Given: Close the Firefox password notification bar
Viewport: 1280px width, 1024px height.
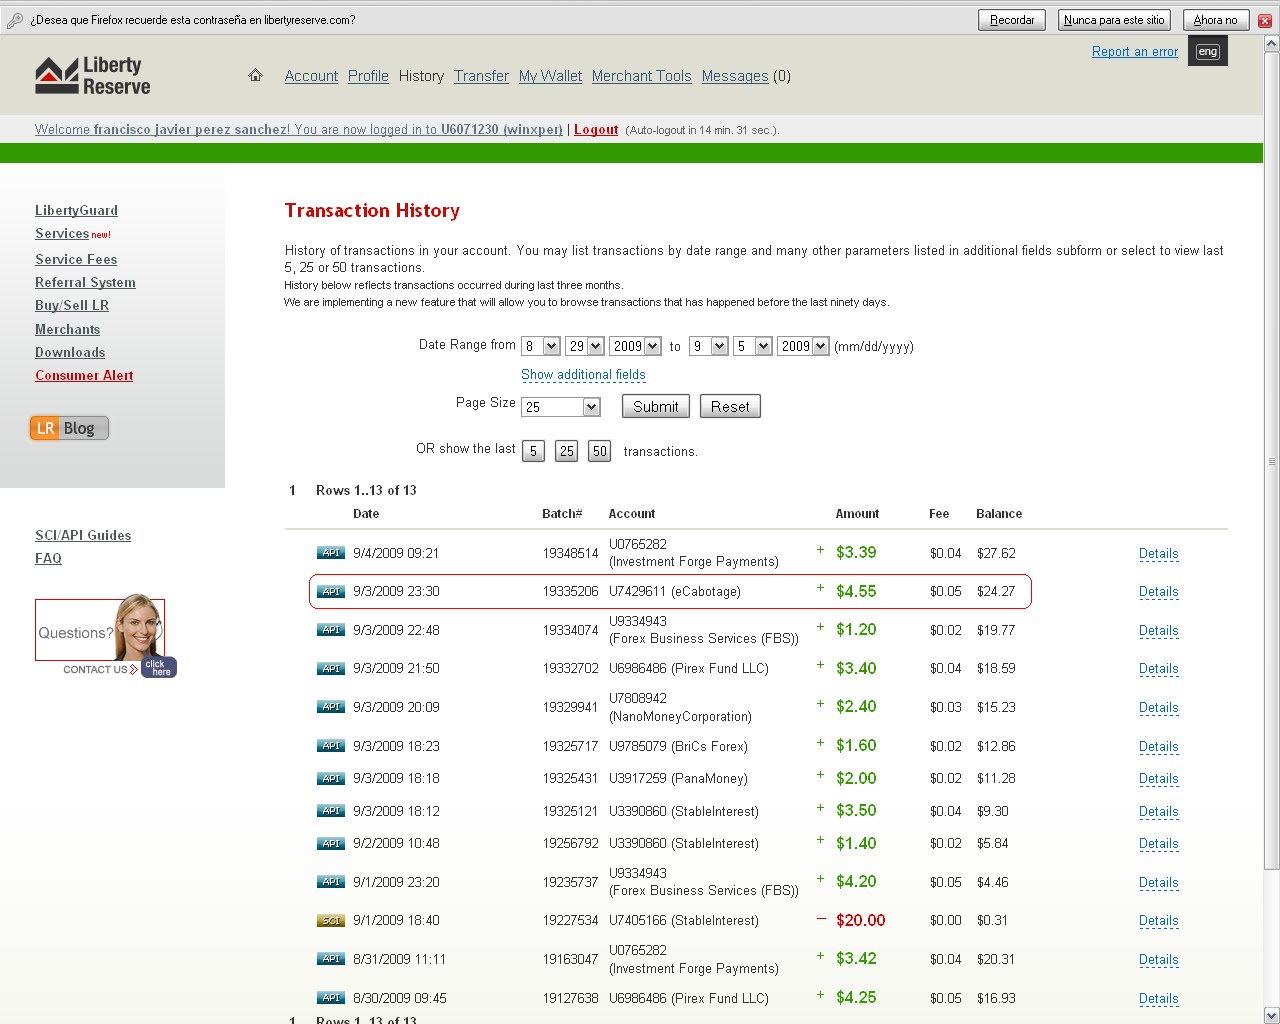Looking at the screenshot, I should [1264, 20].
